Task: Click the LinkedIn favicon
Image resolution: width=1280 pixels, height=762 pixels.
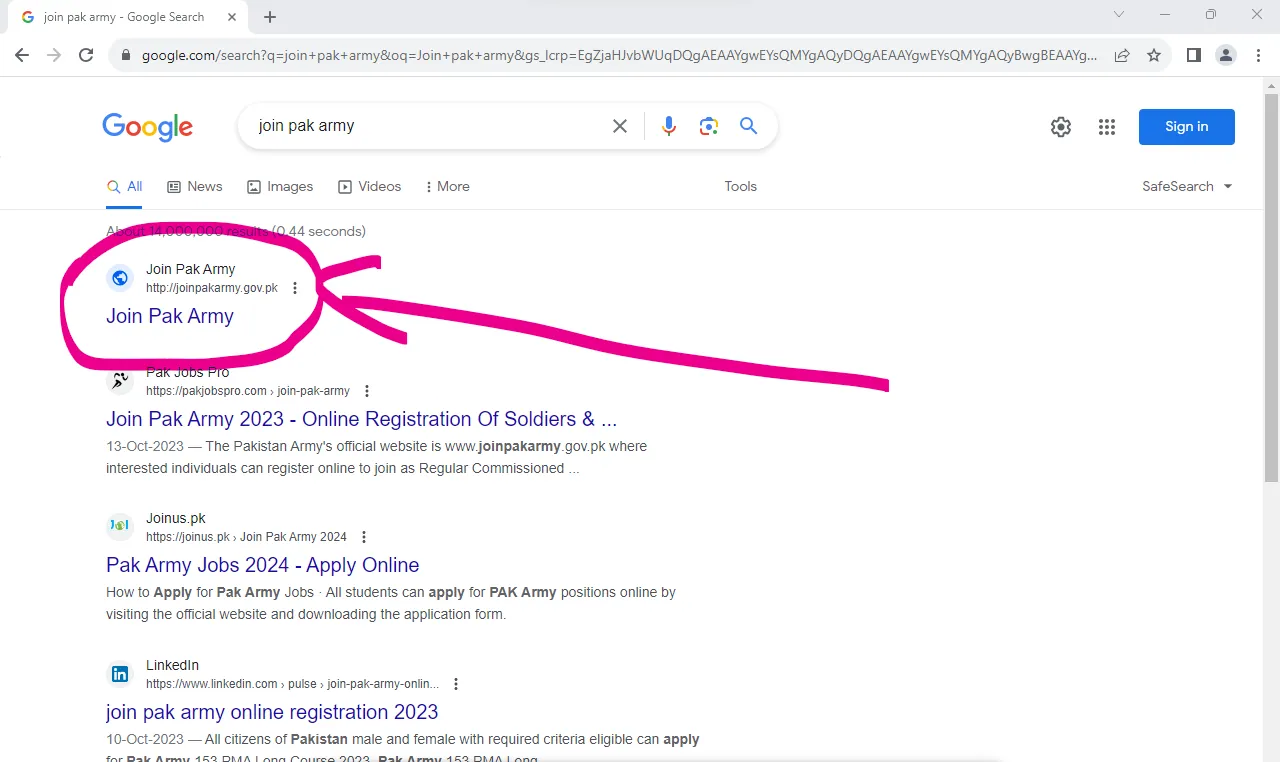Action: point(120,674)
